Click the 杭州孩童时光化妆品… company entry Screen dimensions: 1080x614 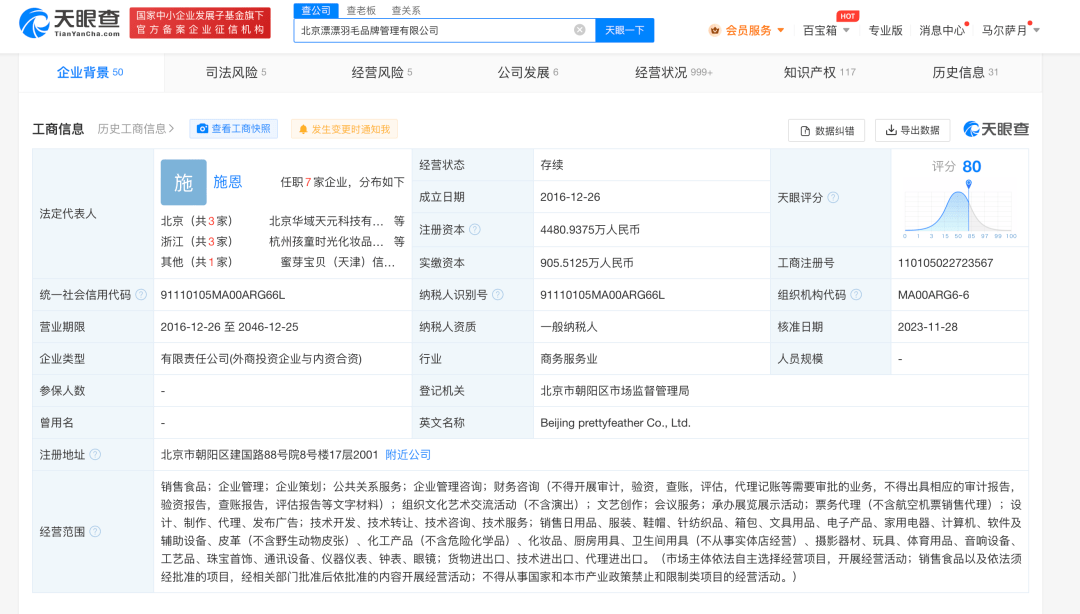(x=326, y=242)
